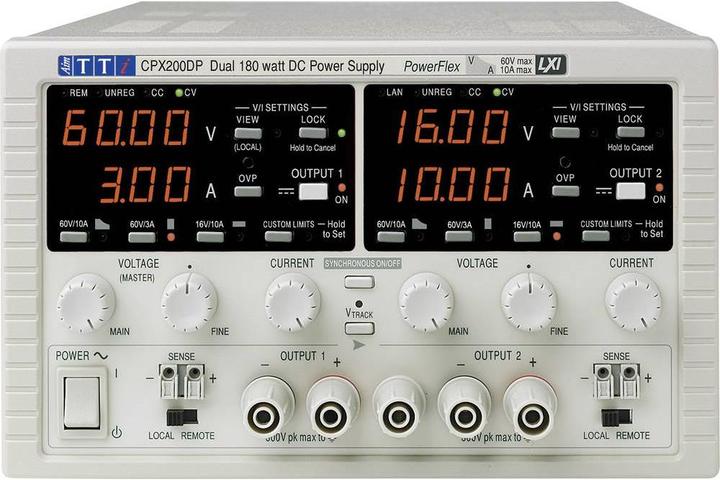Viewport: 720px width, 480px height.
Task: Click the Aim TTi logo
Action: (97, 66)
